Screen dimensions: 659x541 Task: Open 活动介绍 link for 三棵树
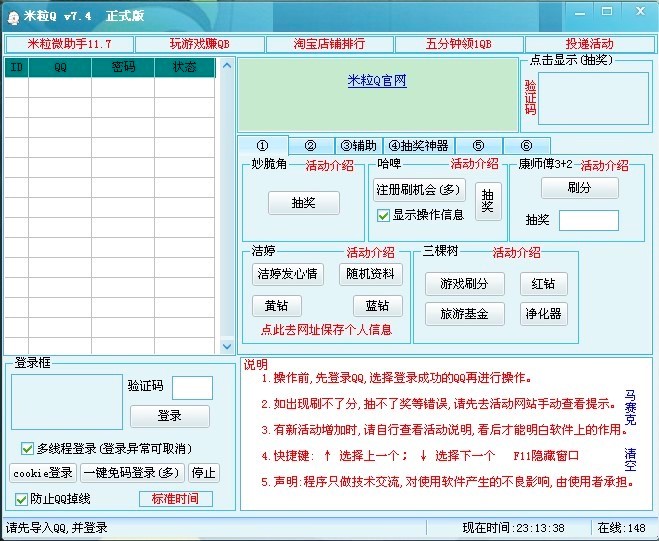point(516,252)
